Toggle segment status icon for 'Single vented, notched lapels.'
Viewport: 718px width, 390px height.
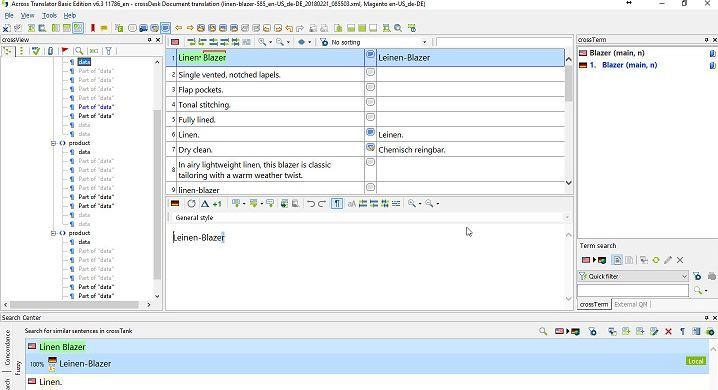tap(370, 72)
